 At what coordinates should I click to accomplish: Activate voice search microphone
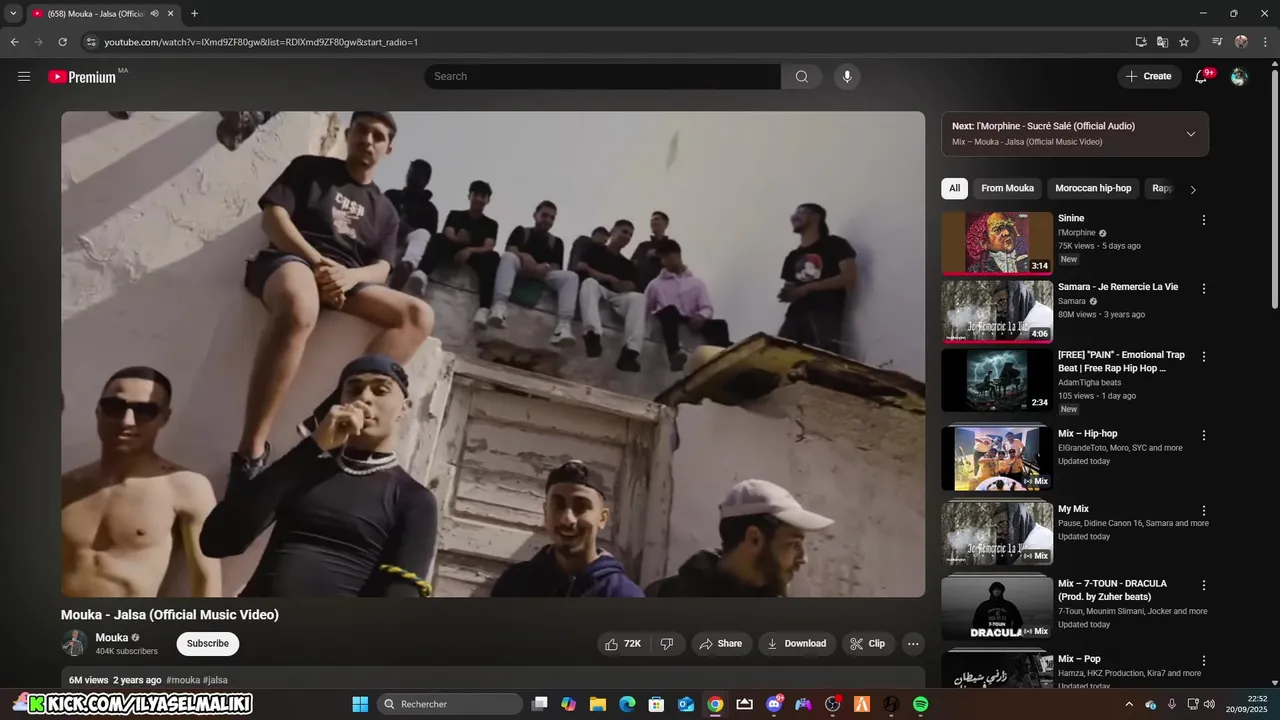847,76
